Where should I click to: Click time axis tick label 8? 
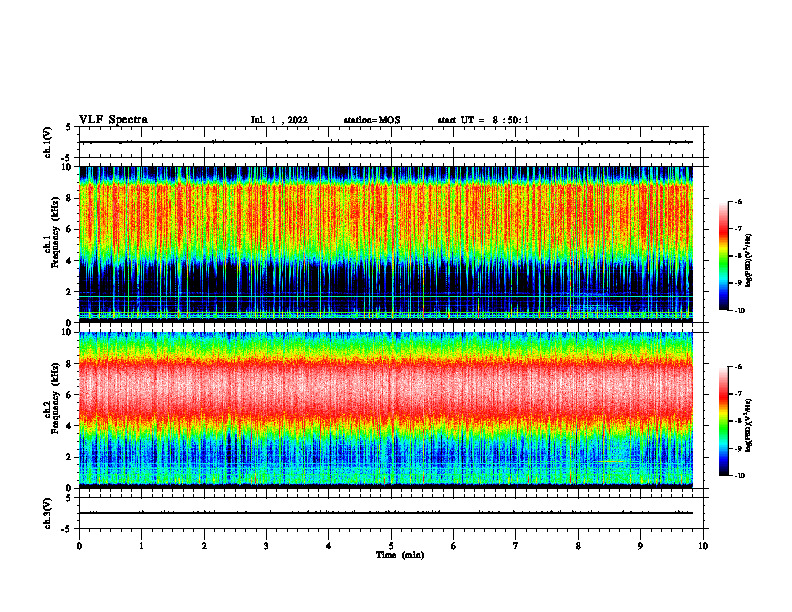(578, 546)
